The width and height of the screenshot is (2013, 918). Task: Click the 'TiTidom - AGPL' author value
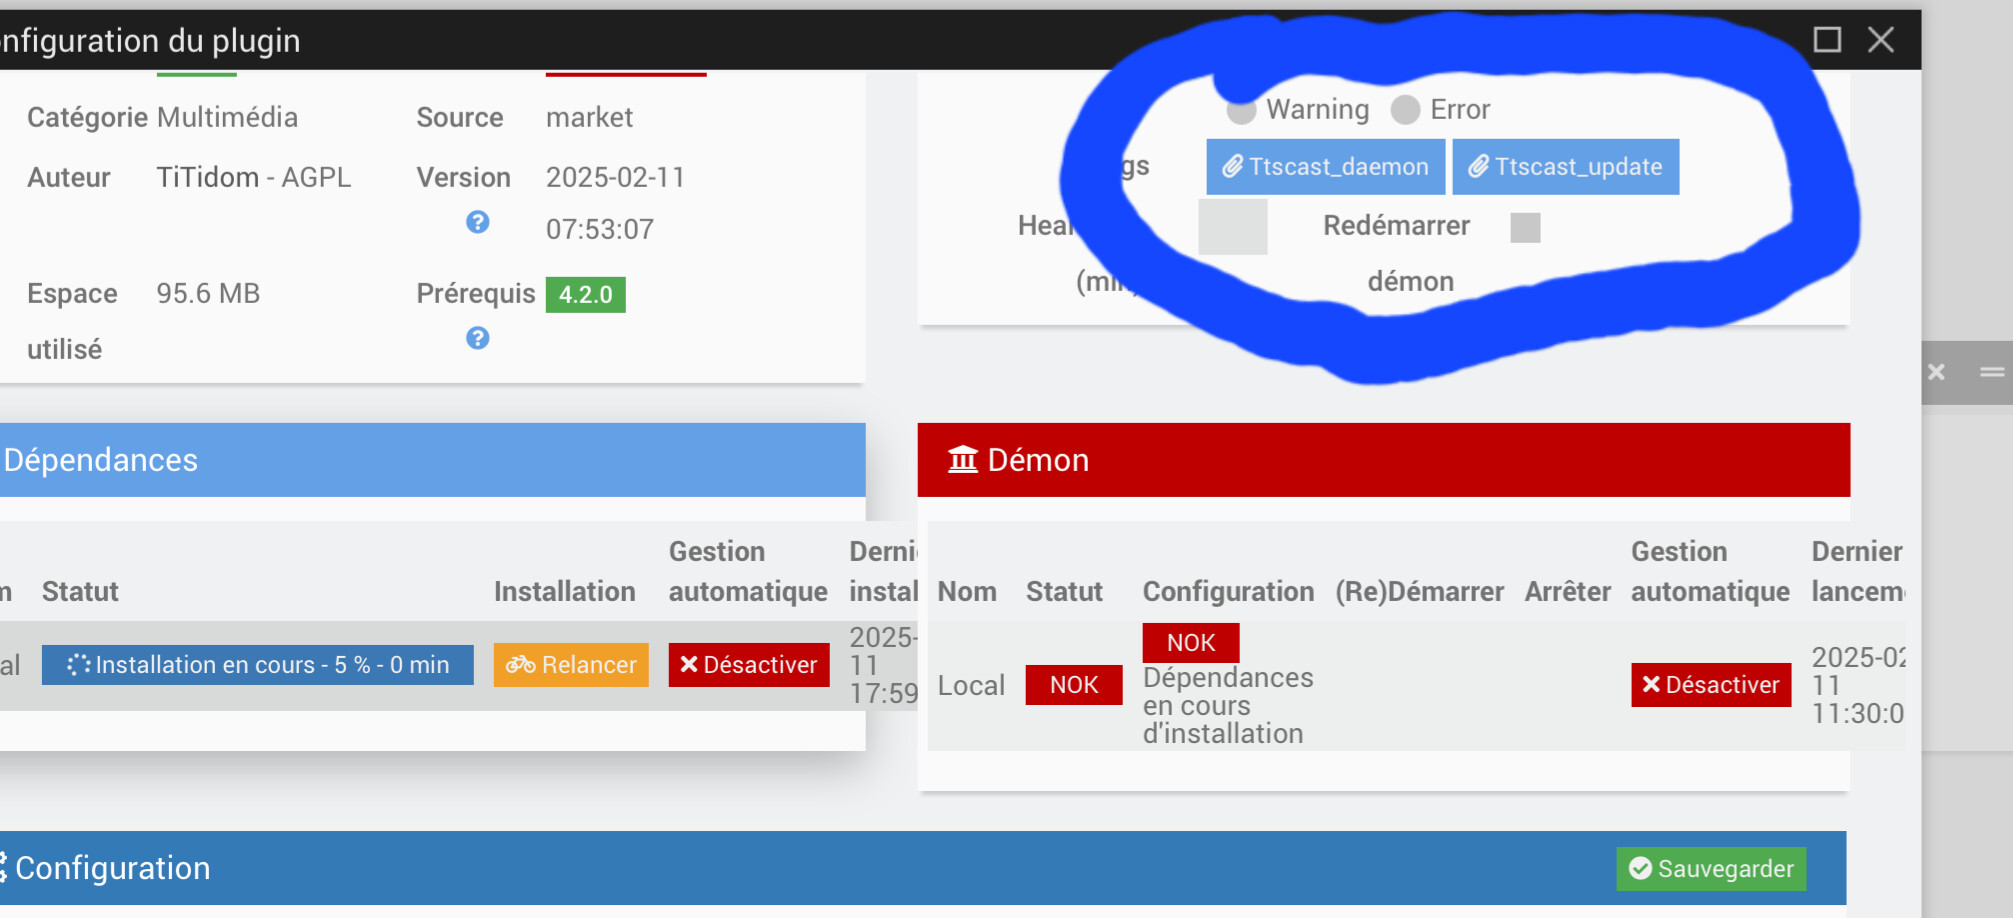tap(254, 178)
